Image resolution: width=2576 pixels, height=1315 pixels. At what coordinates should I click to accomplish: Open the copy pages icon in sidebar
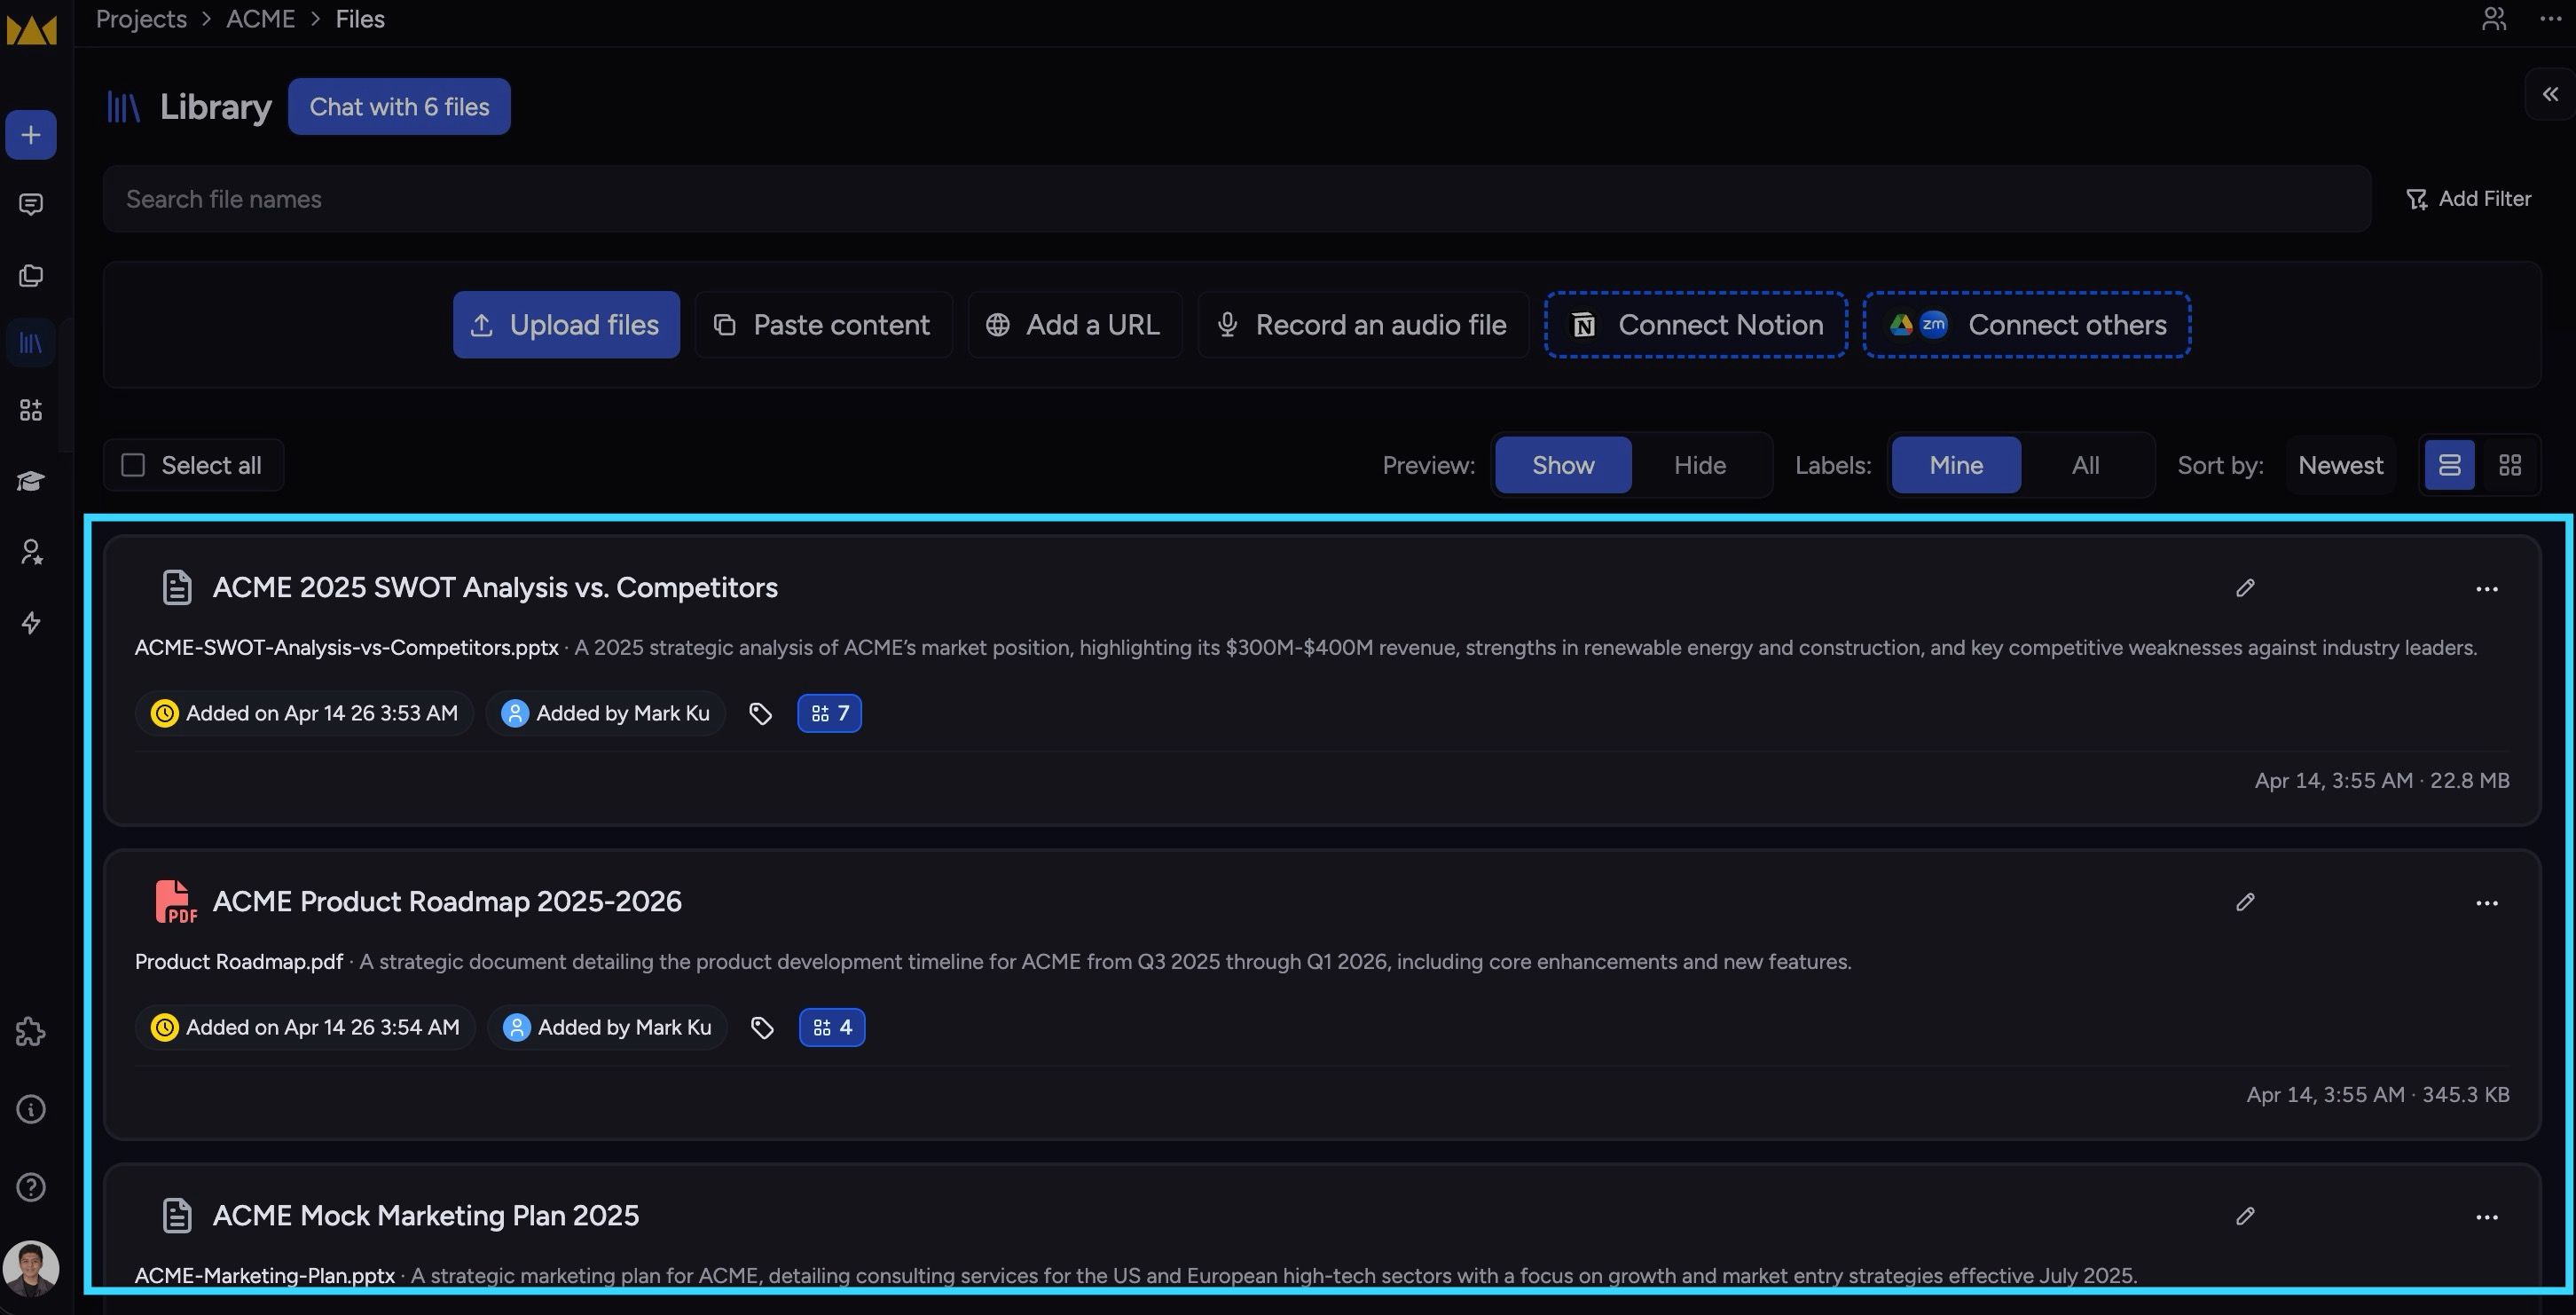click(31, 275)
